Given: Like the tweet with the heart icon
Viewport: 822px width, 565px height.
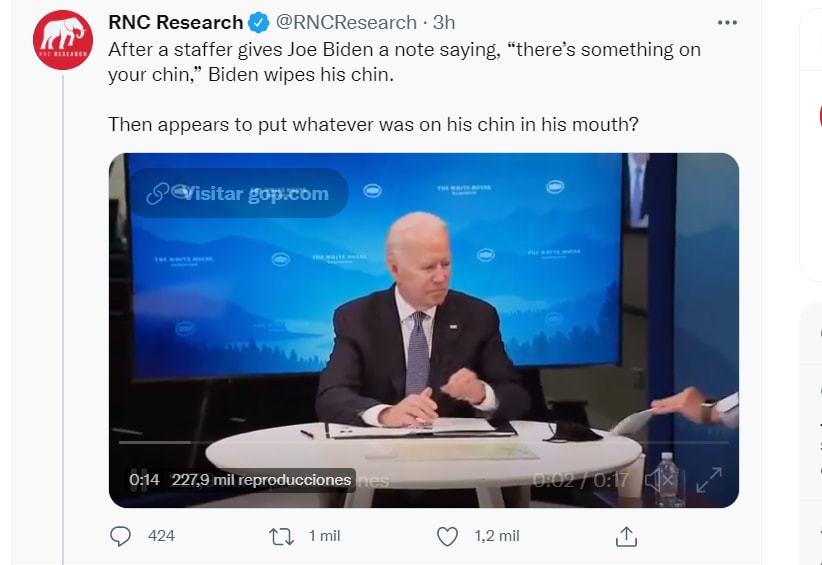Looking at the screenshot, I should (x=448, y=536).
